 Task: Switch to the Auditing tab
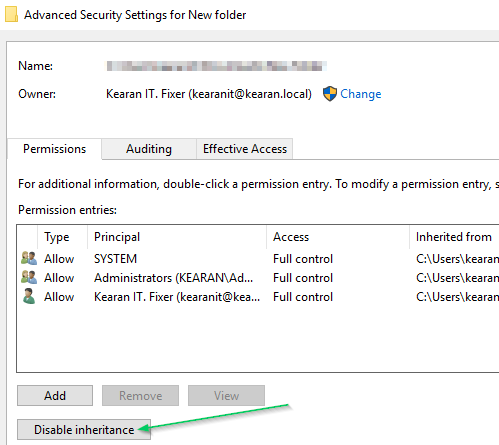149,149
